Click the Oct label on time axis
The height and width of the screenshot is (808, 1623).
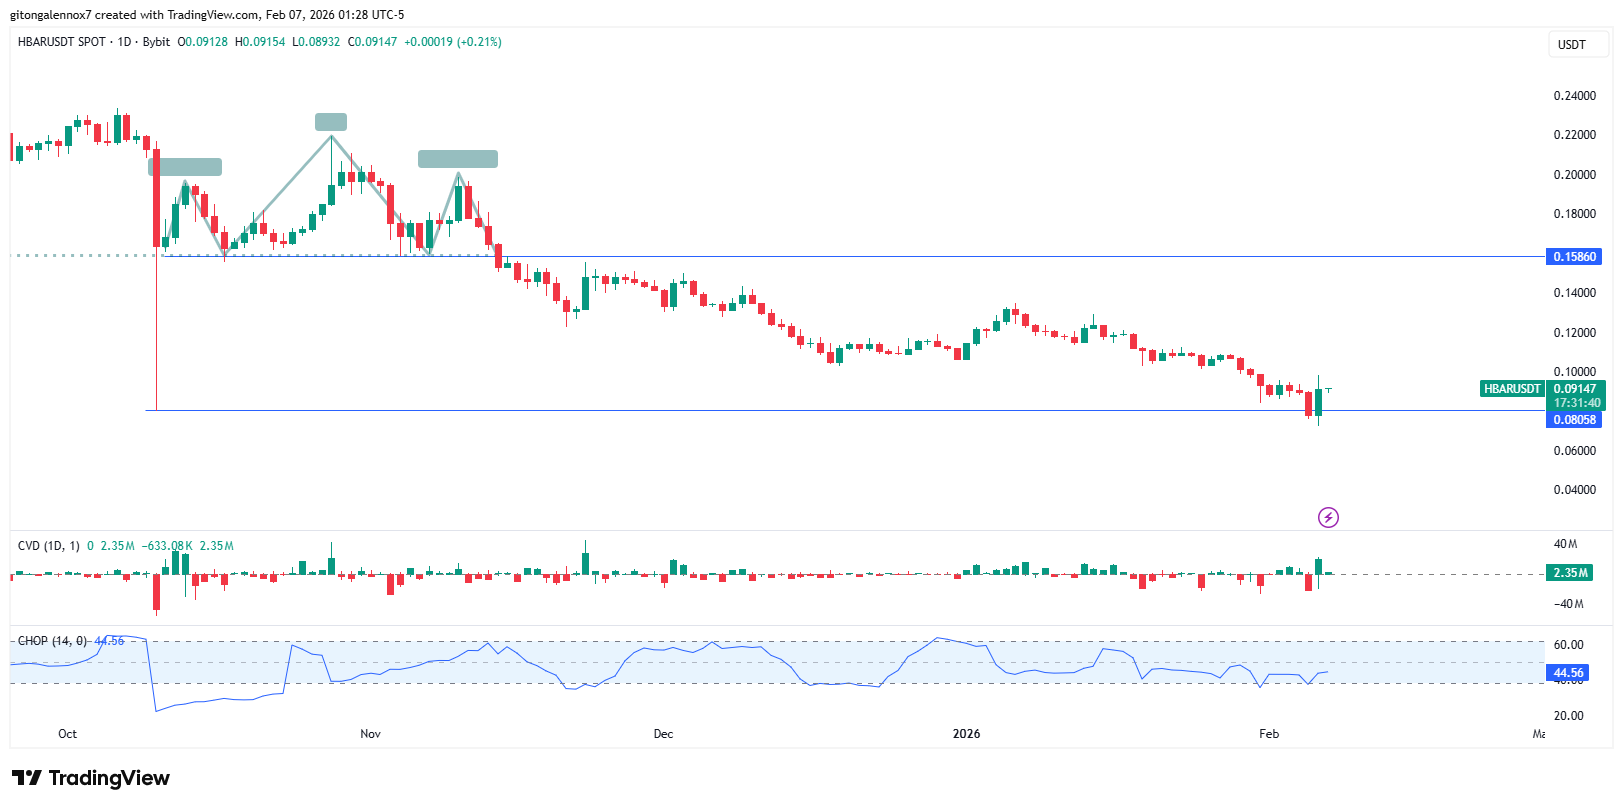[67, 734]
